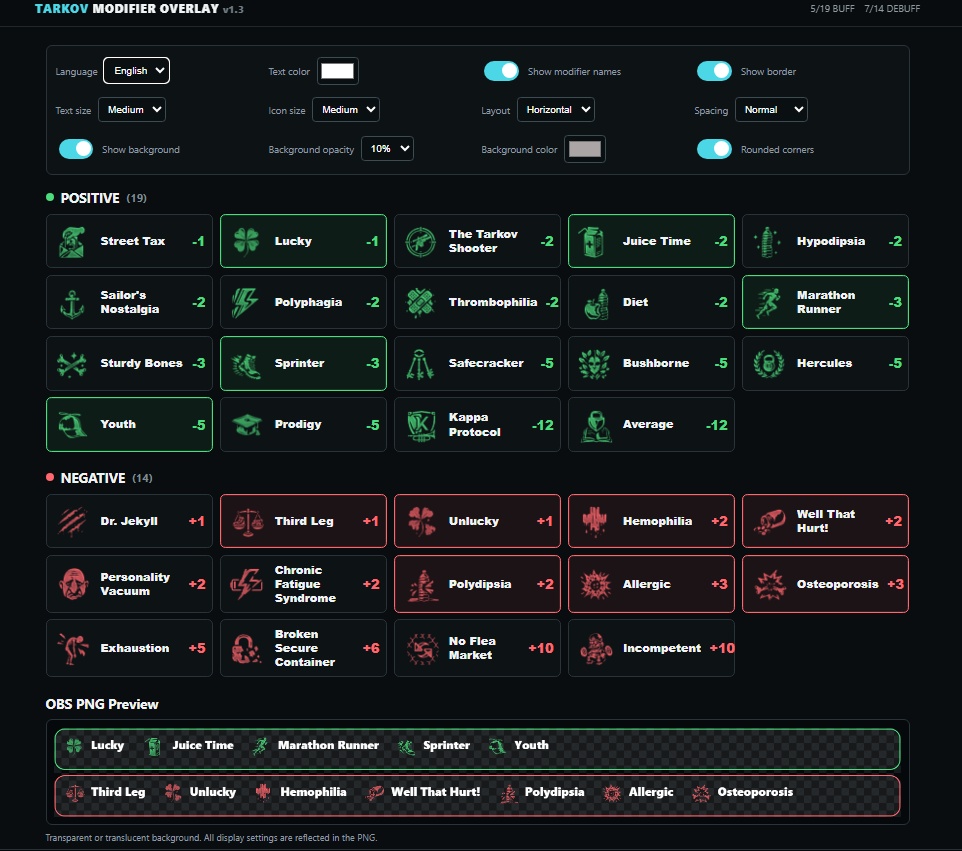The image size is (962, 851).
Task: Click the Prodigy graduation cap icon
Action: click(247, 425)
